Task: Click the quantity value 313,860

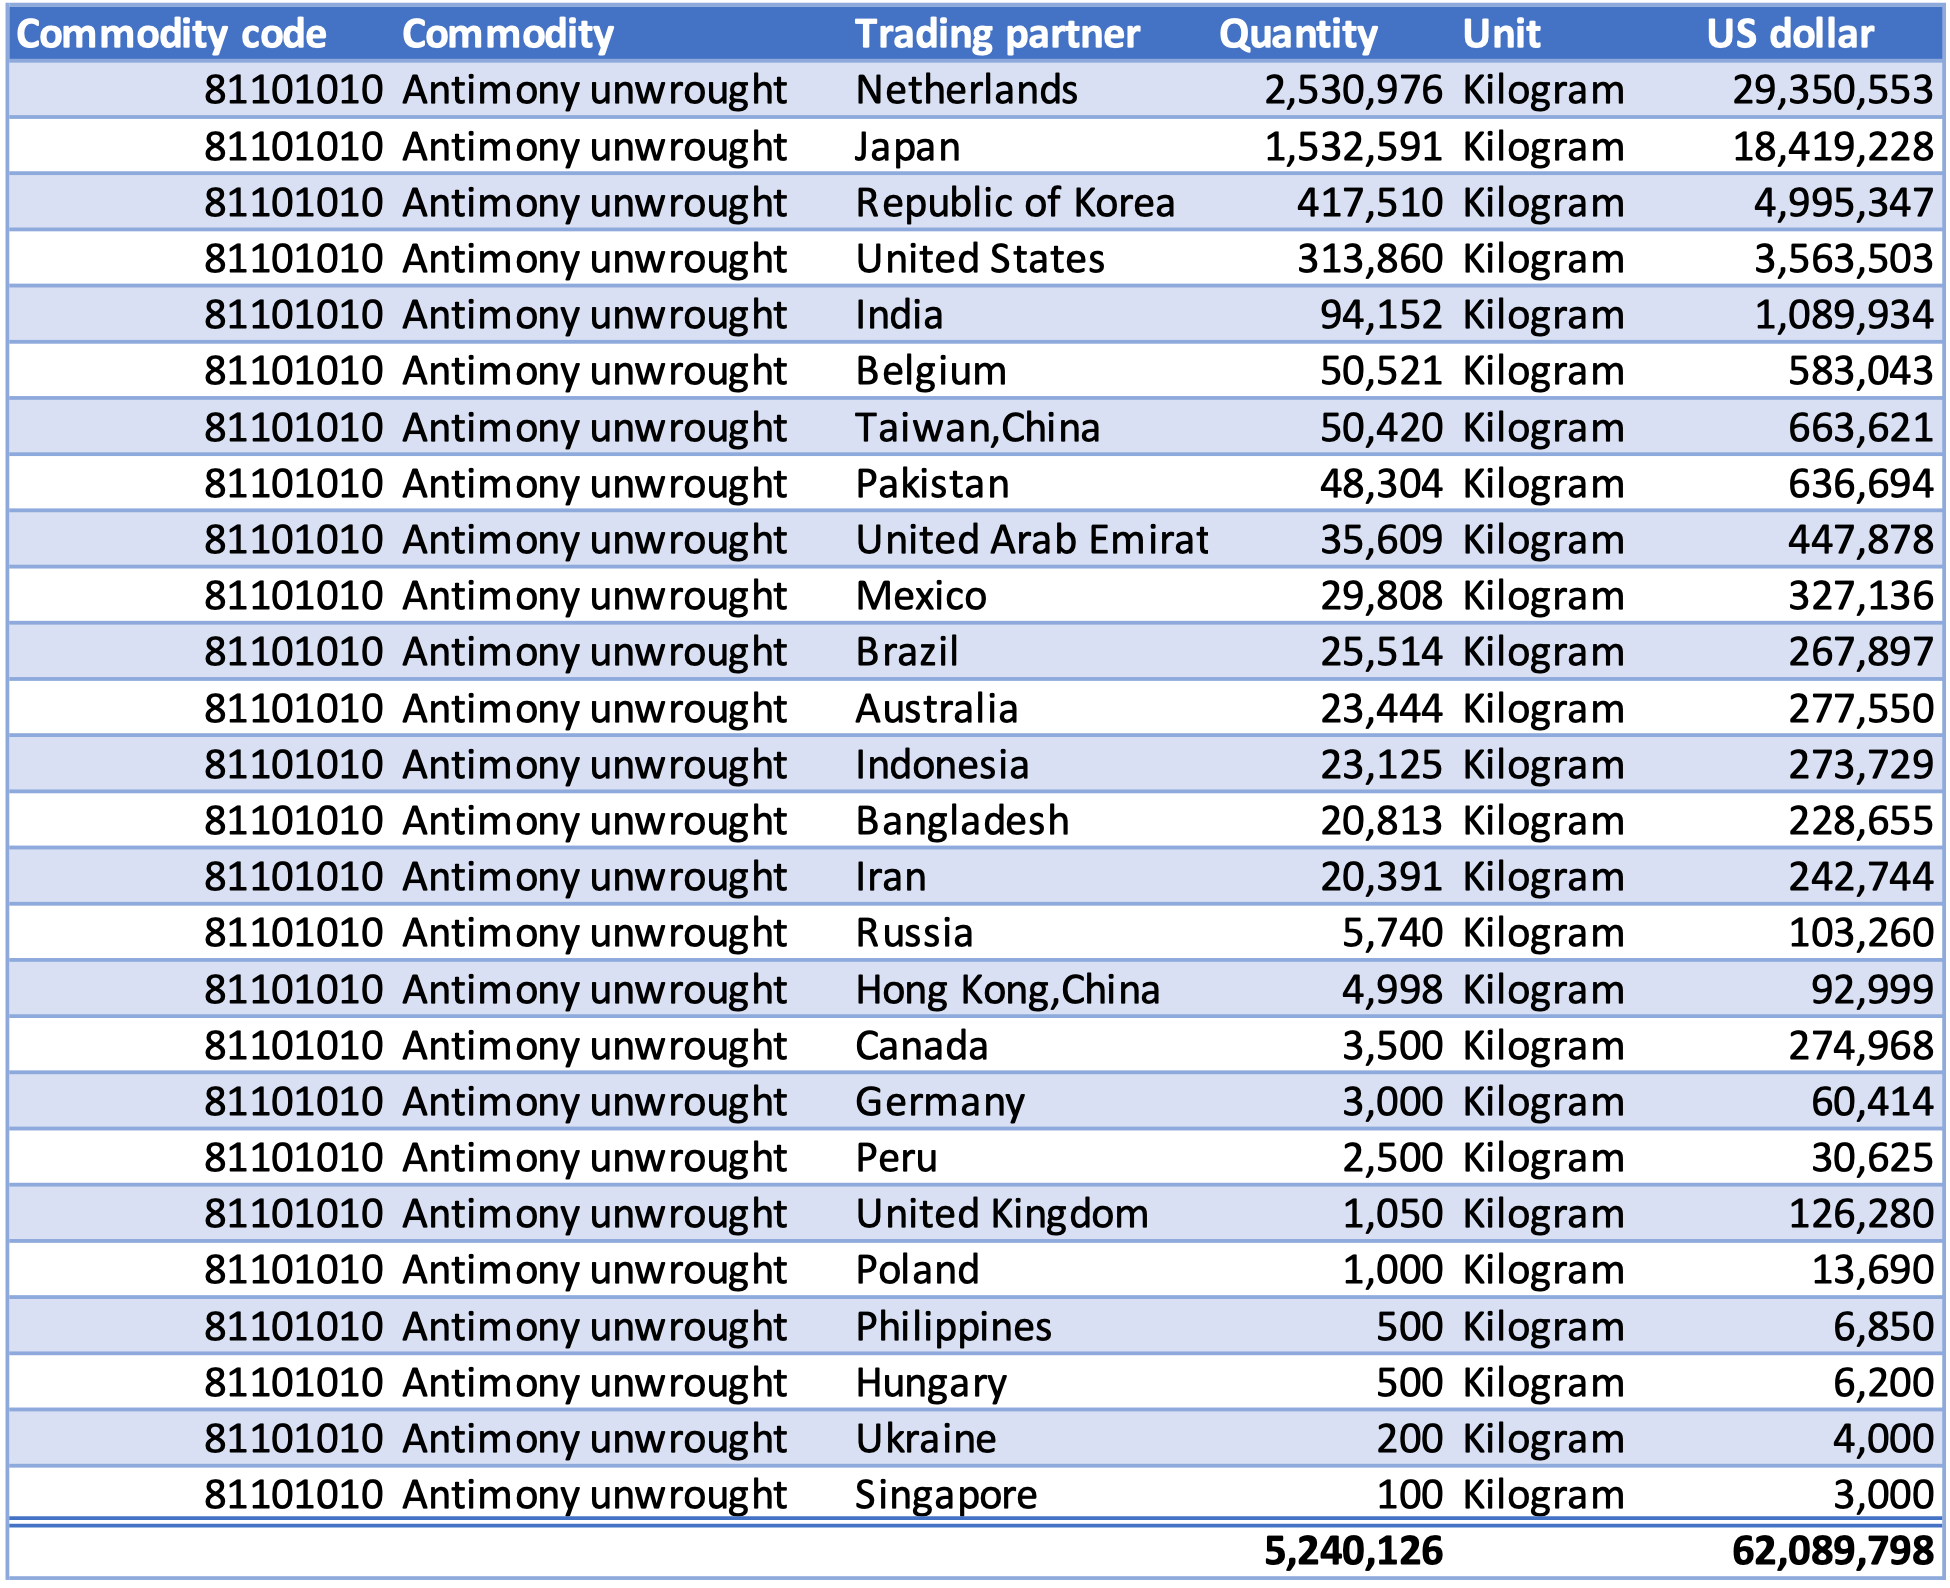Action: tap(1370, 259)
